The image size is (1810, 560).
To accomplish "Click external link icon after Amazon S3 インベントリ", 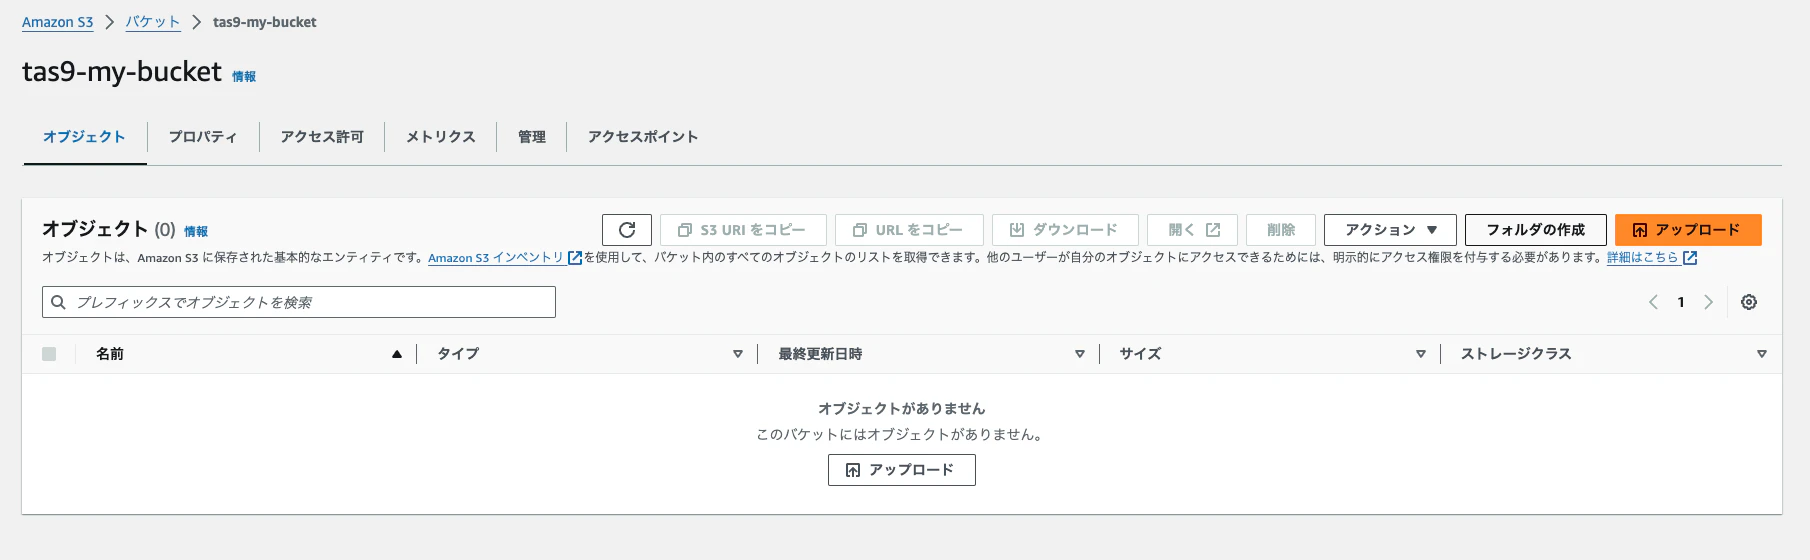I will 575,258.
